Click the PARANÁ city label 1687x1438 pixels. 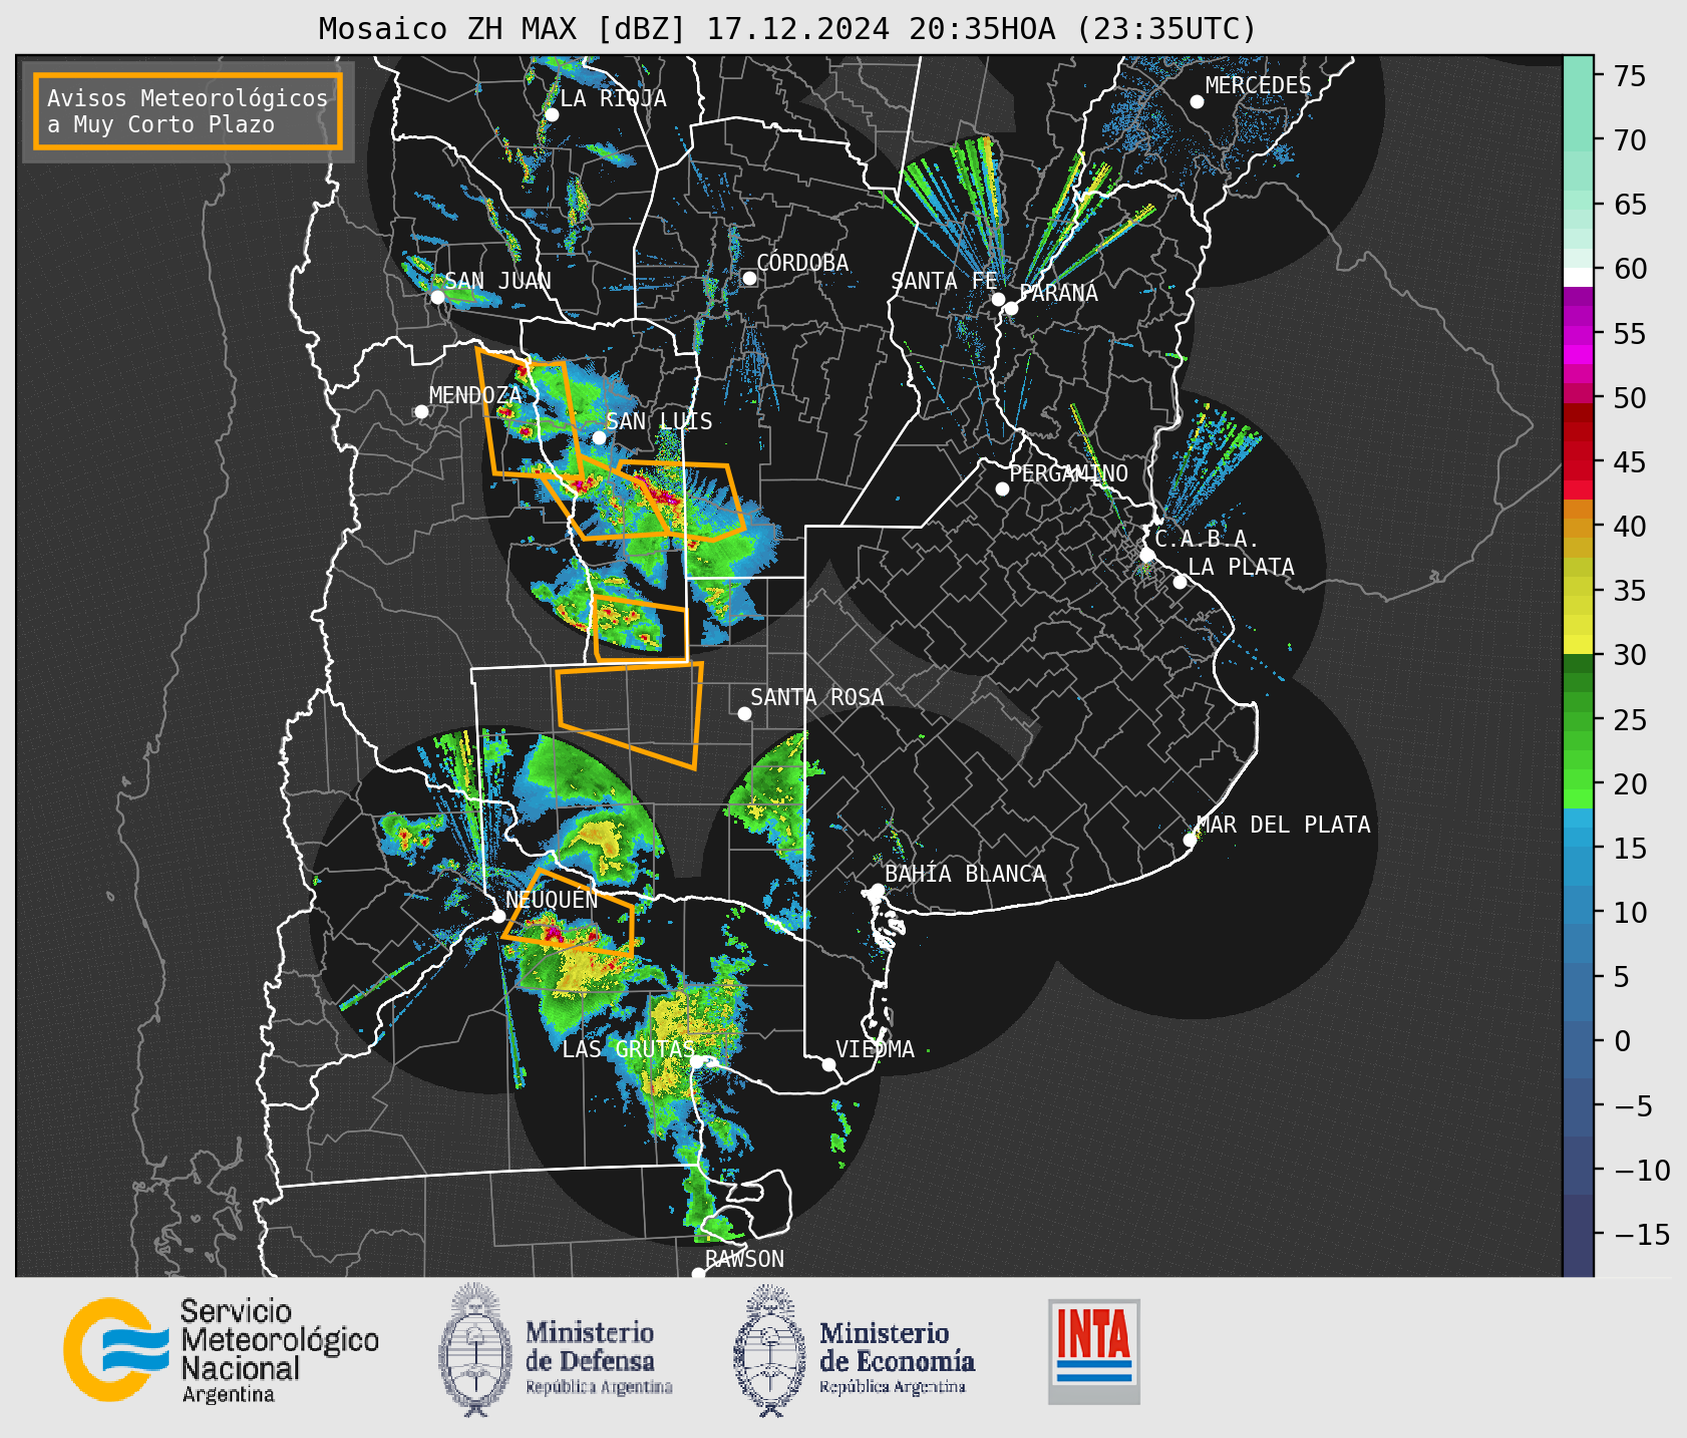1058,292
